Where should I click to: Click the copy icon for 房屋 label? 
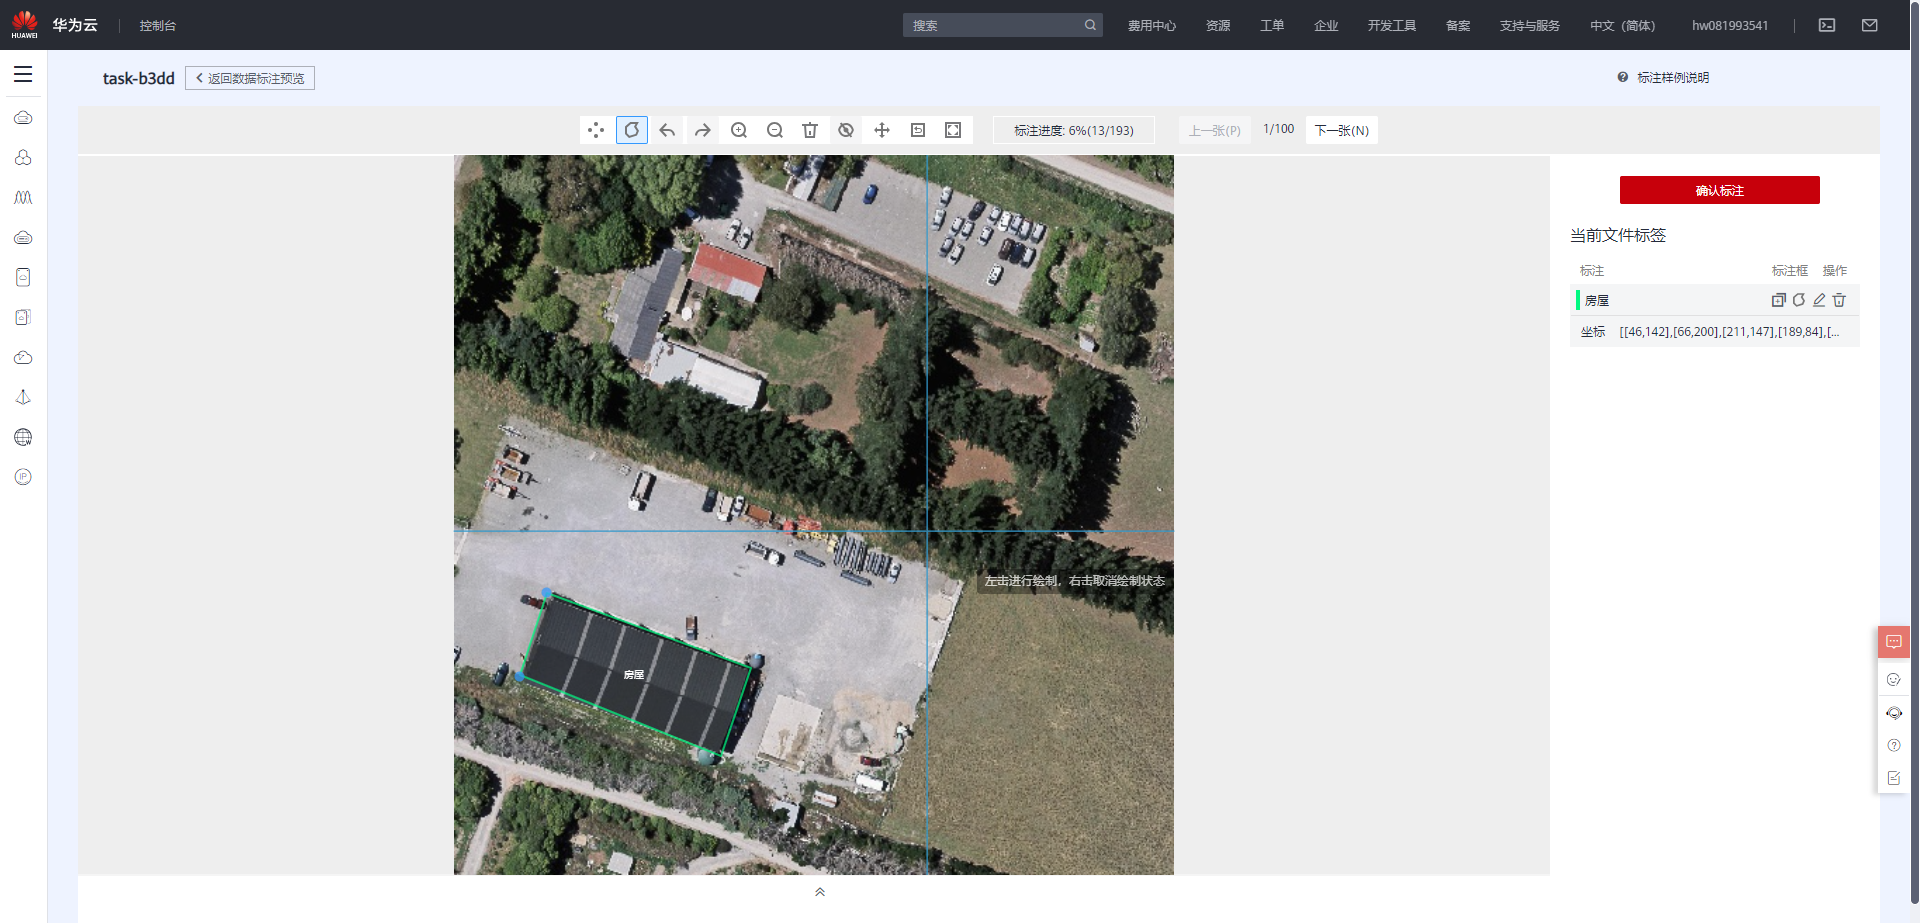click(1779, 300)
